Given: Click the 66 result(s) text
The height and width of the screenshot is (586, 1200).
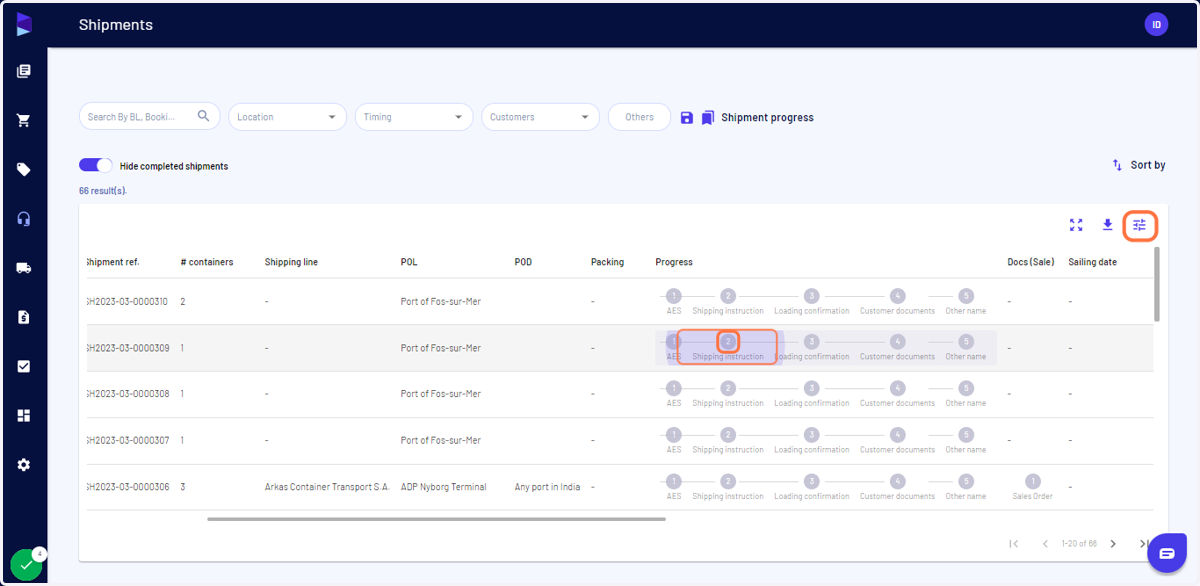Looking at the screenshot, I should (x=103, y=190).
